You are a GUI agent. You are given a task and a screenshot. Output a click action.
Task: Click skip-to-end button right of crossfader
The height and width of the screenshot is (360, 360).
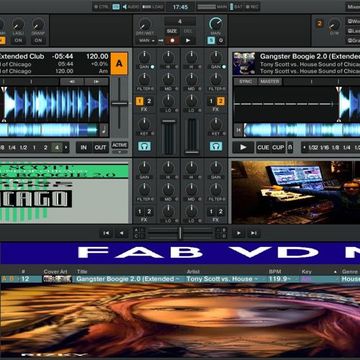(x=254, y=233)
